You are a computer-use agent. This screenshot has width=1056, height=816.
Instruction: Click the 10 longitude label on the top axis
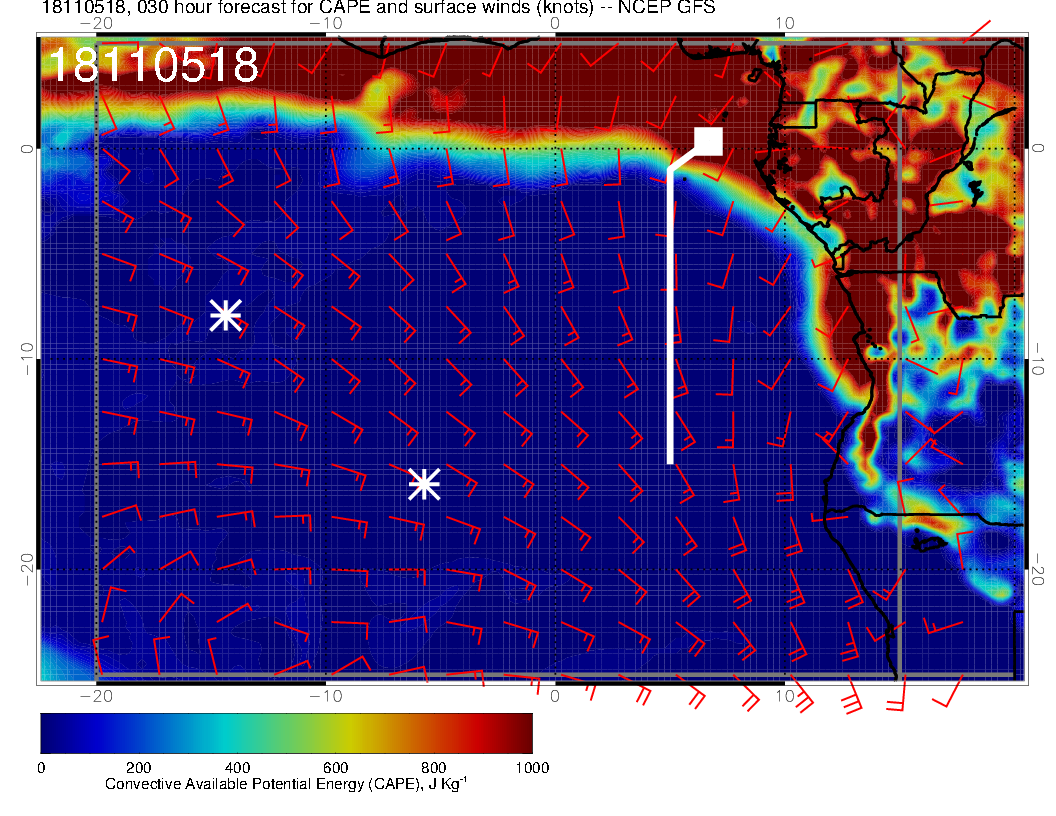tap(785, 23)
